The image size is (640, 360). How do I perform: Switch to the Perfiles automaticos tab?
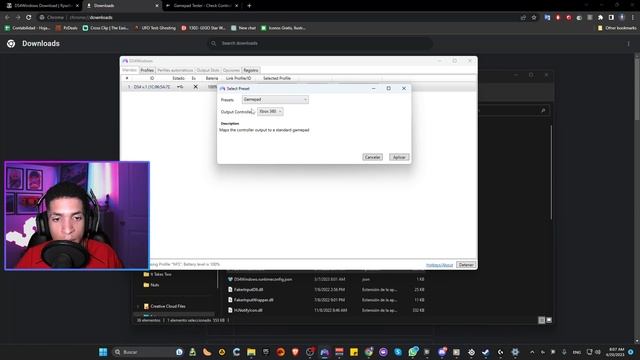(175, 70)
